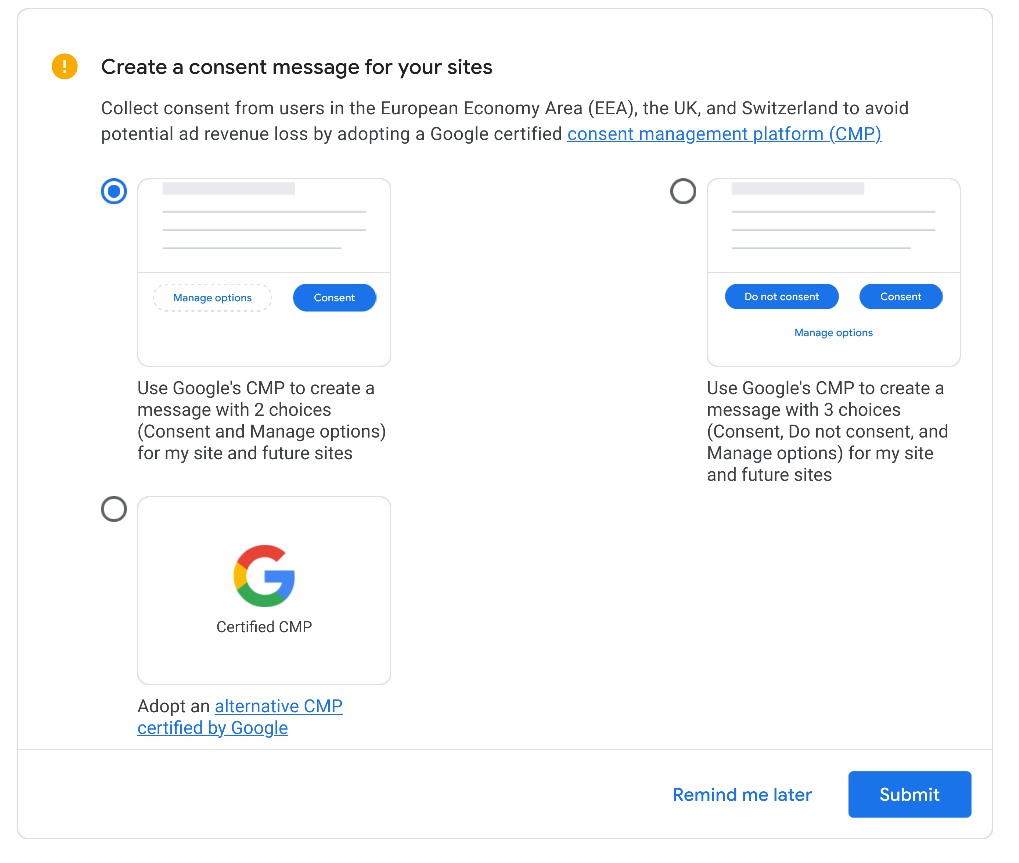Choose the alternative certified CMP radio option
This screenshot has height=863, width=1019.
click(114, 510)
